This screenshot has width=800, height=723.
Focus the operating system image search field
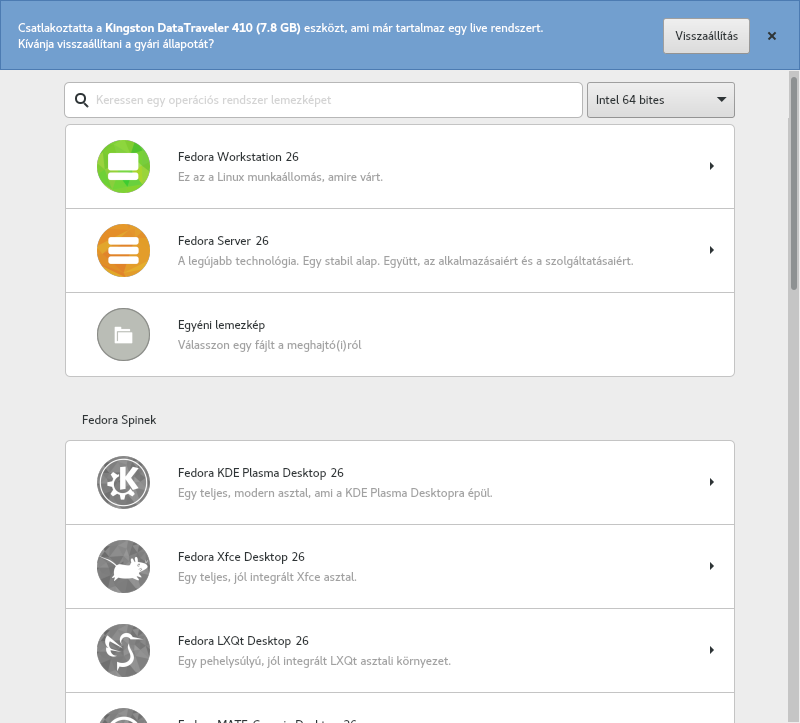(x=323, y=100)
